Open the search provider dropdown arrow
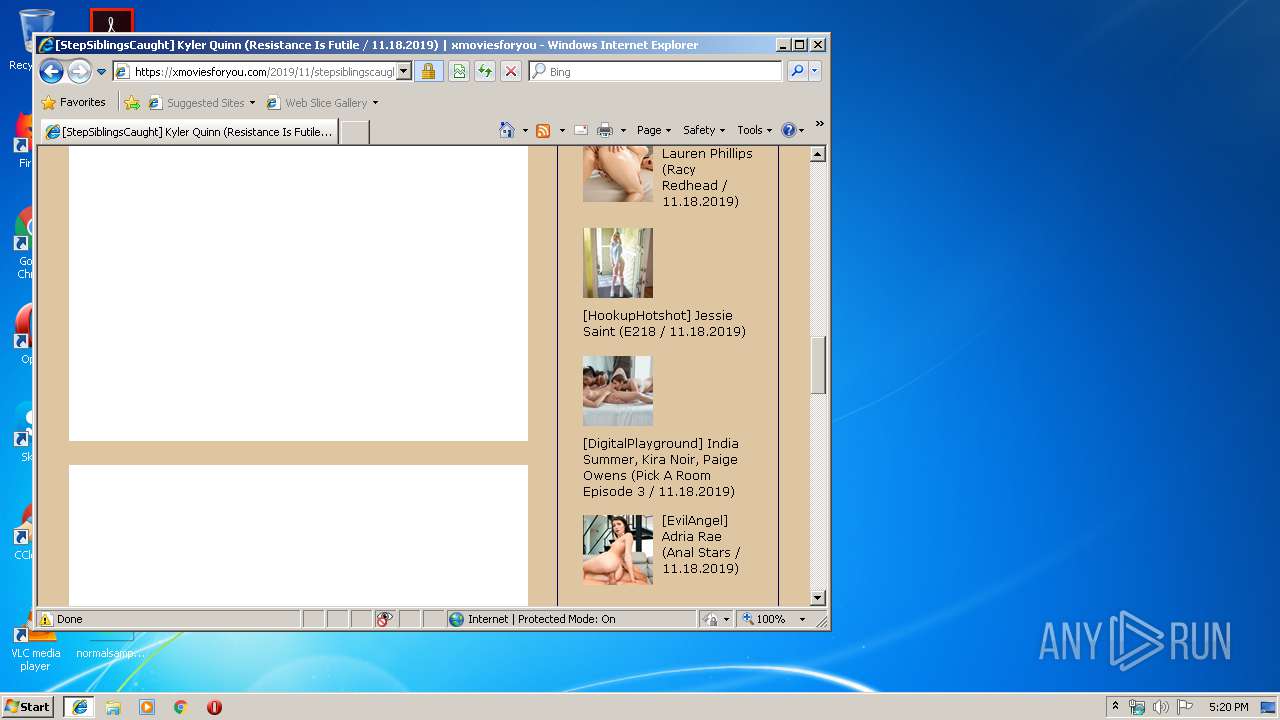This screenshot has width=1280, height=720. pyautogui.click(x=815, y=72)
